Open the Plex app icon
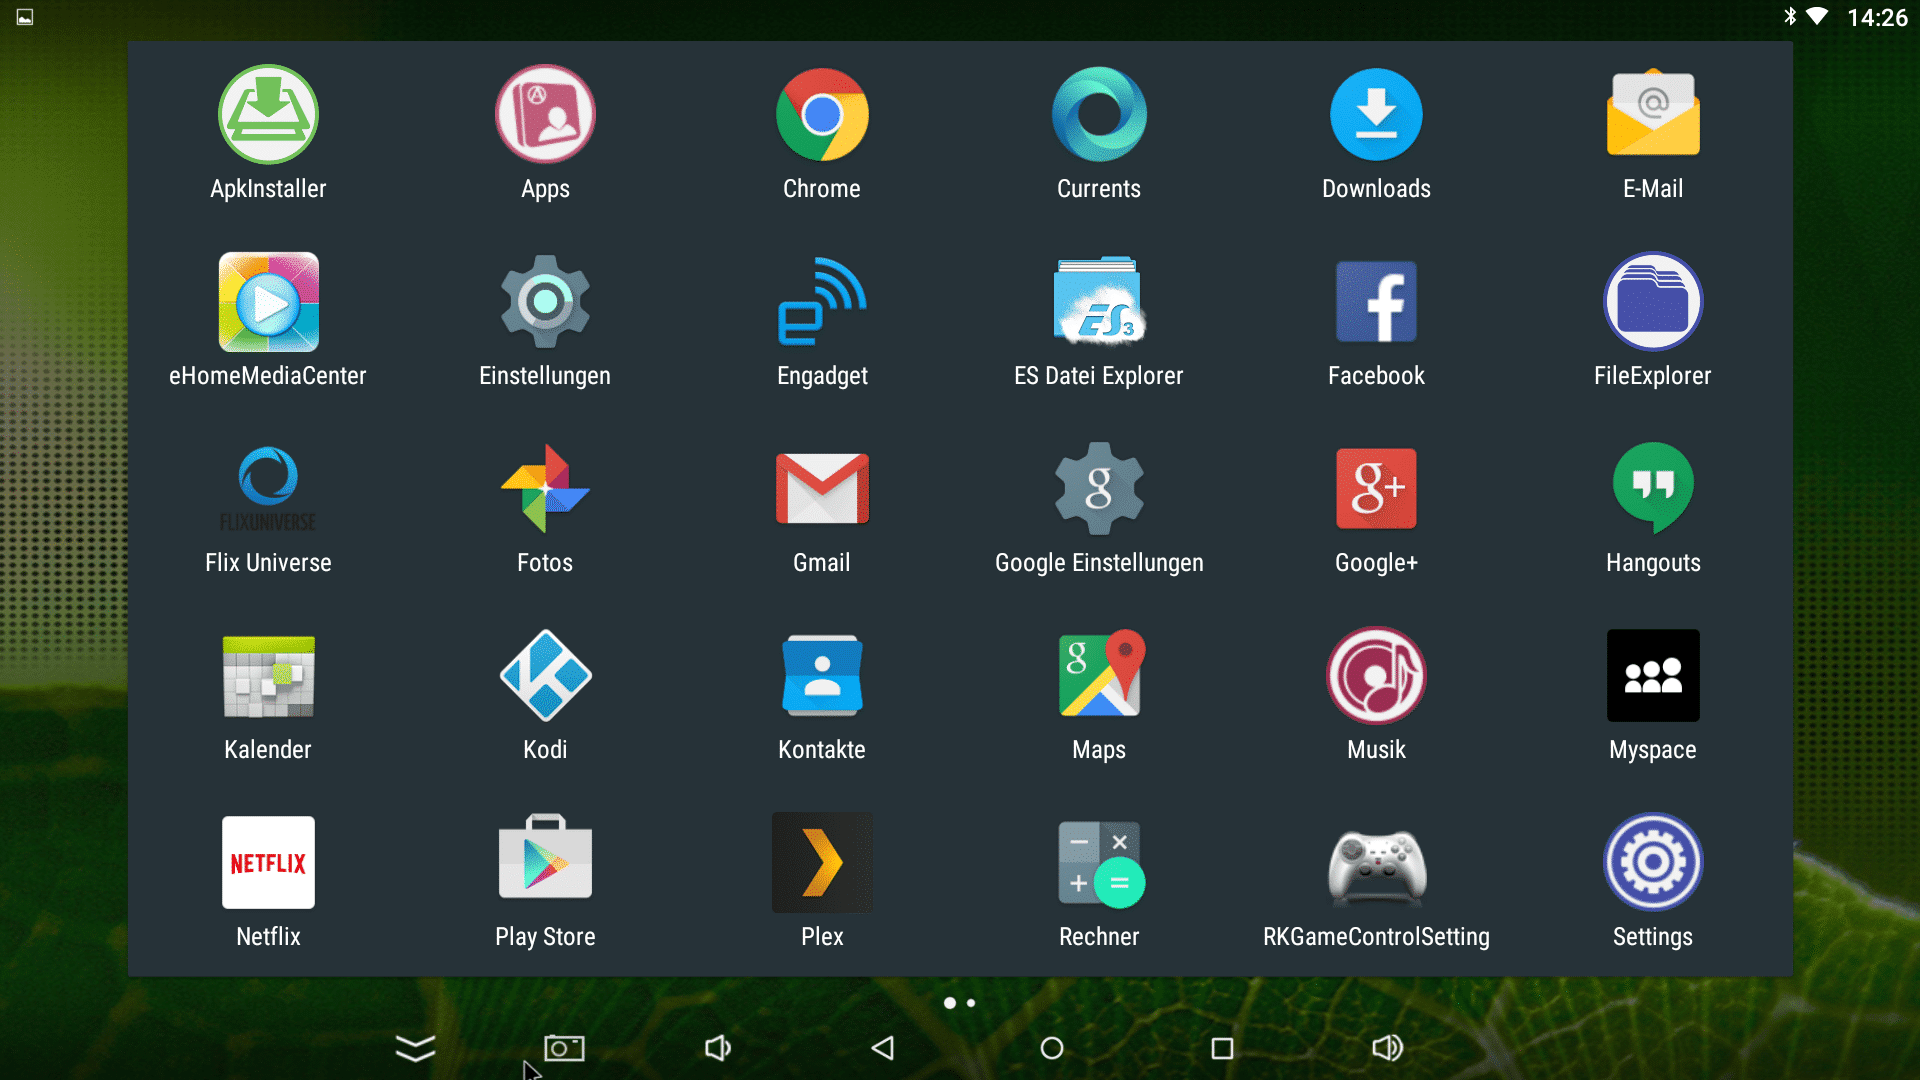Screen dimensions: 1920x1080 [822, 863]
